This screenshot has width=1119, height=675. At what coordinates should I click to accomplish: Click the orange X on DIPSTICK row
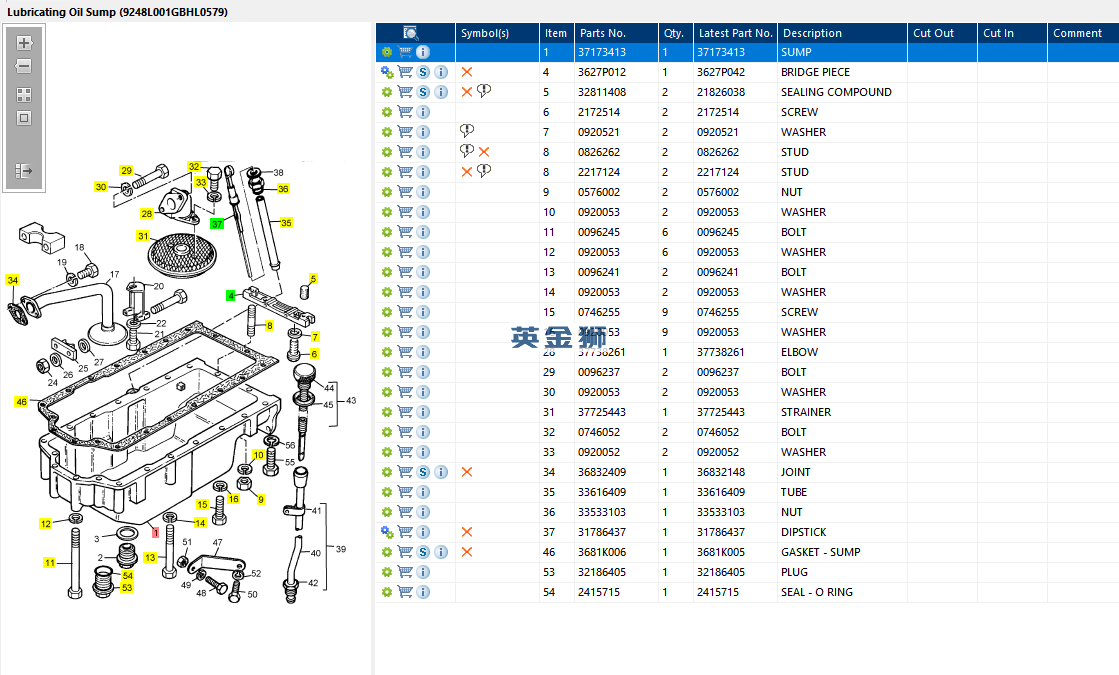click(467, 532)
